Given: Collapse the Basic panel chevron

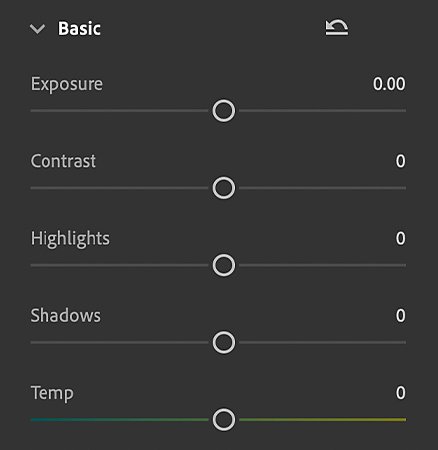Looking at the screenshot, I should (37, 29).
